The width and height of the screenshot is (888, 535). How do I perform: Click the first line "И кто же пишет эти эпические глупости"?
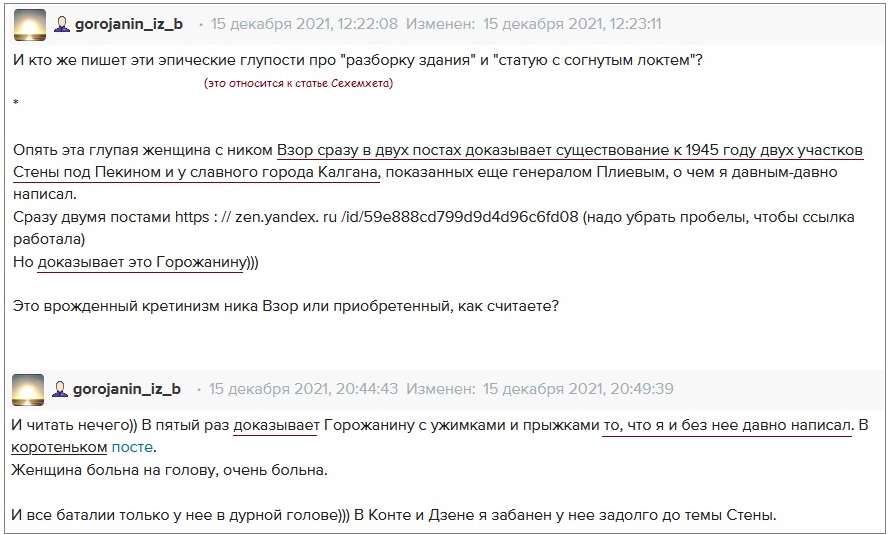click(x=358, y=60)
